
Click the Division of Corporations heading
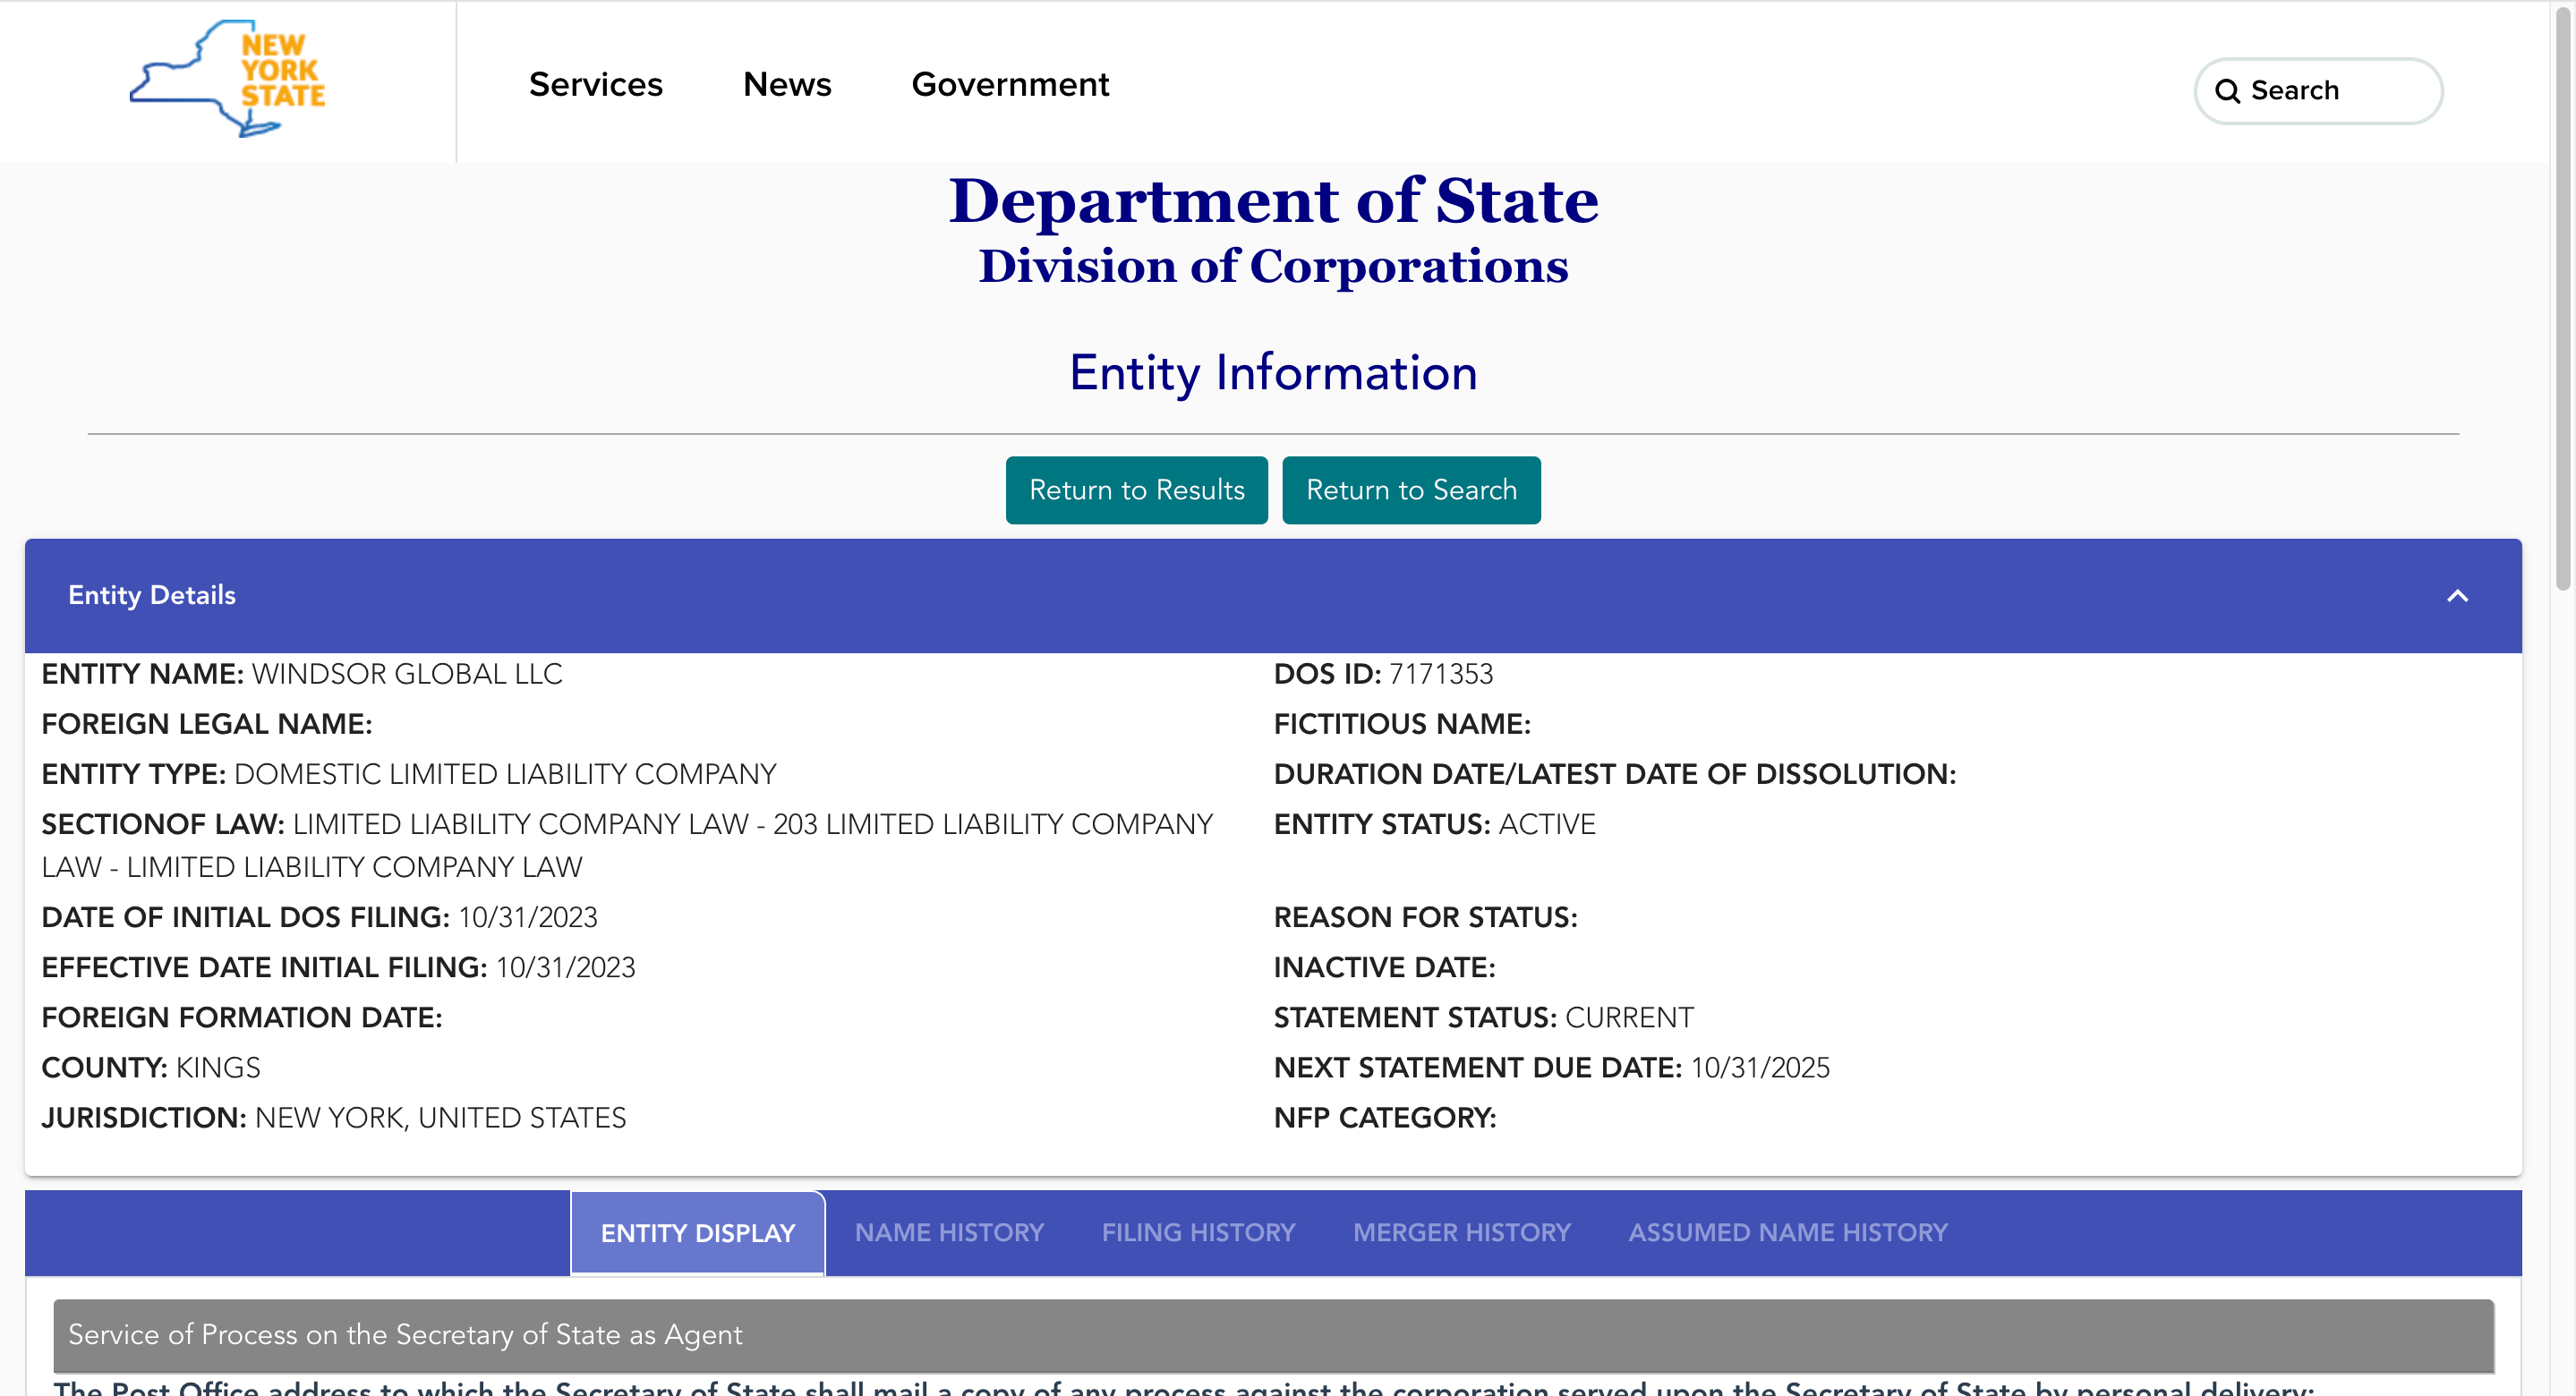(x=1273, y=266)
